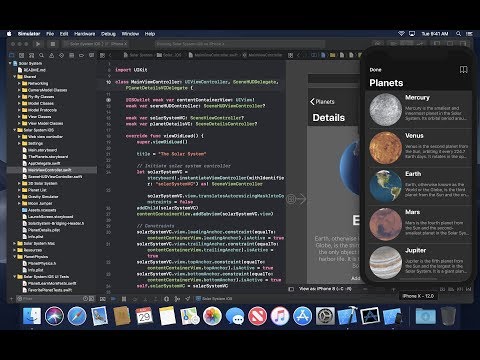Click Debug View Hierarchy in debug bar
Screen dimensions: 480x360
point(166,299)
